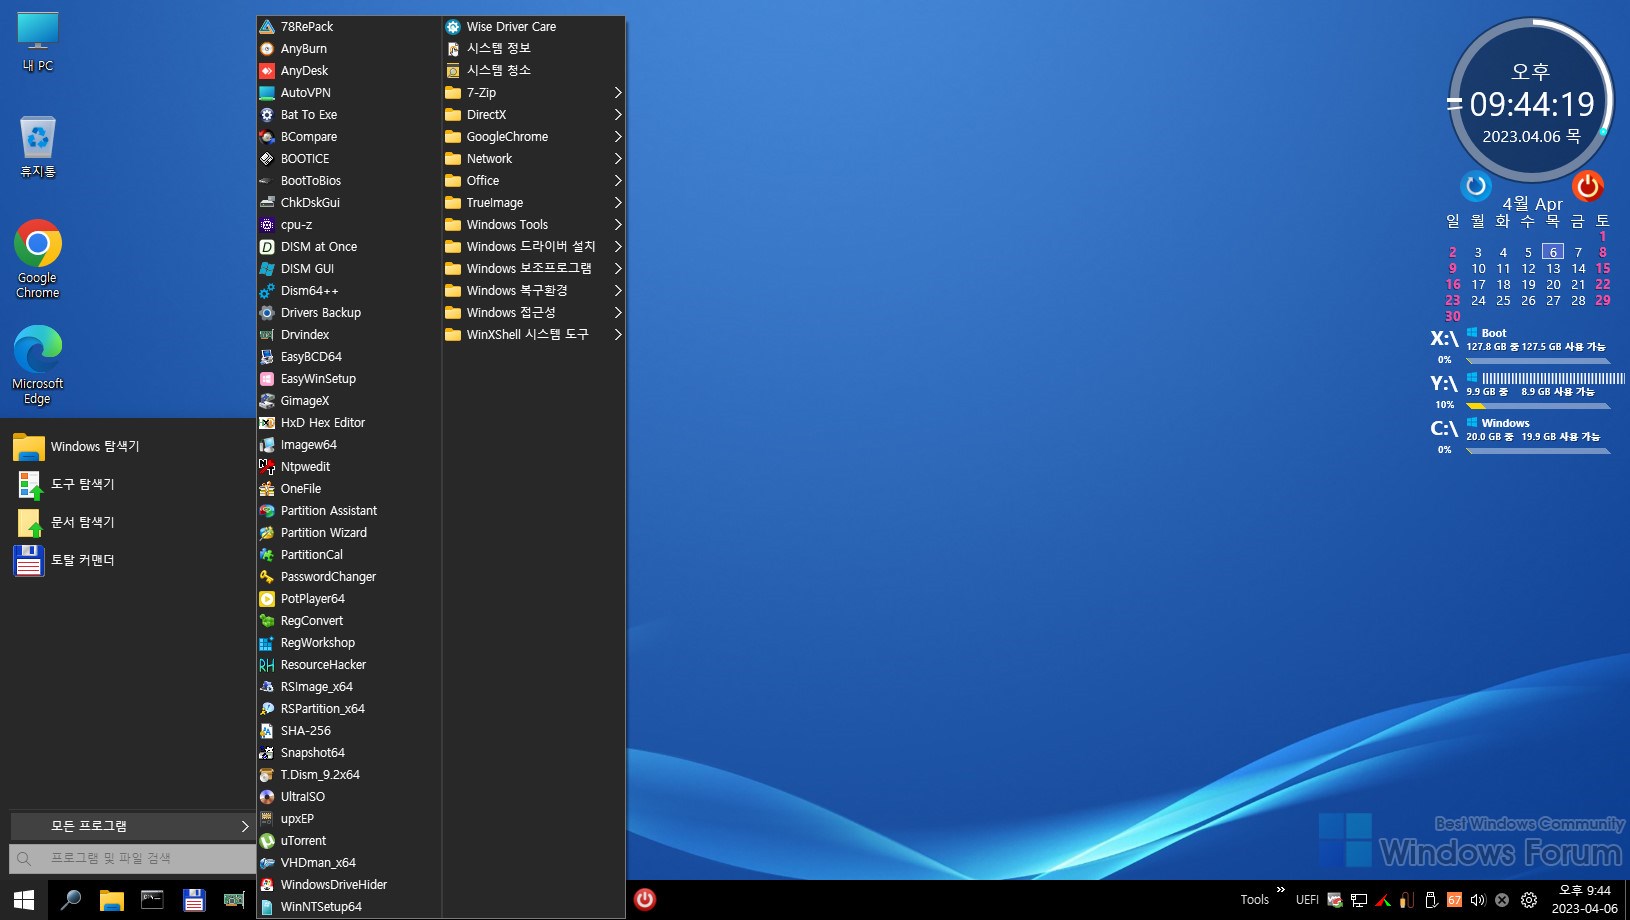
Task: Click the Tools toolbar label on taskbar
Action: point(1255,900)
